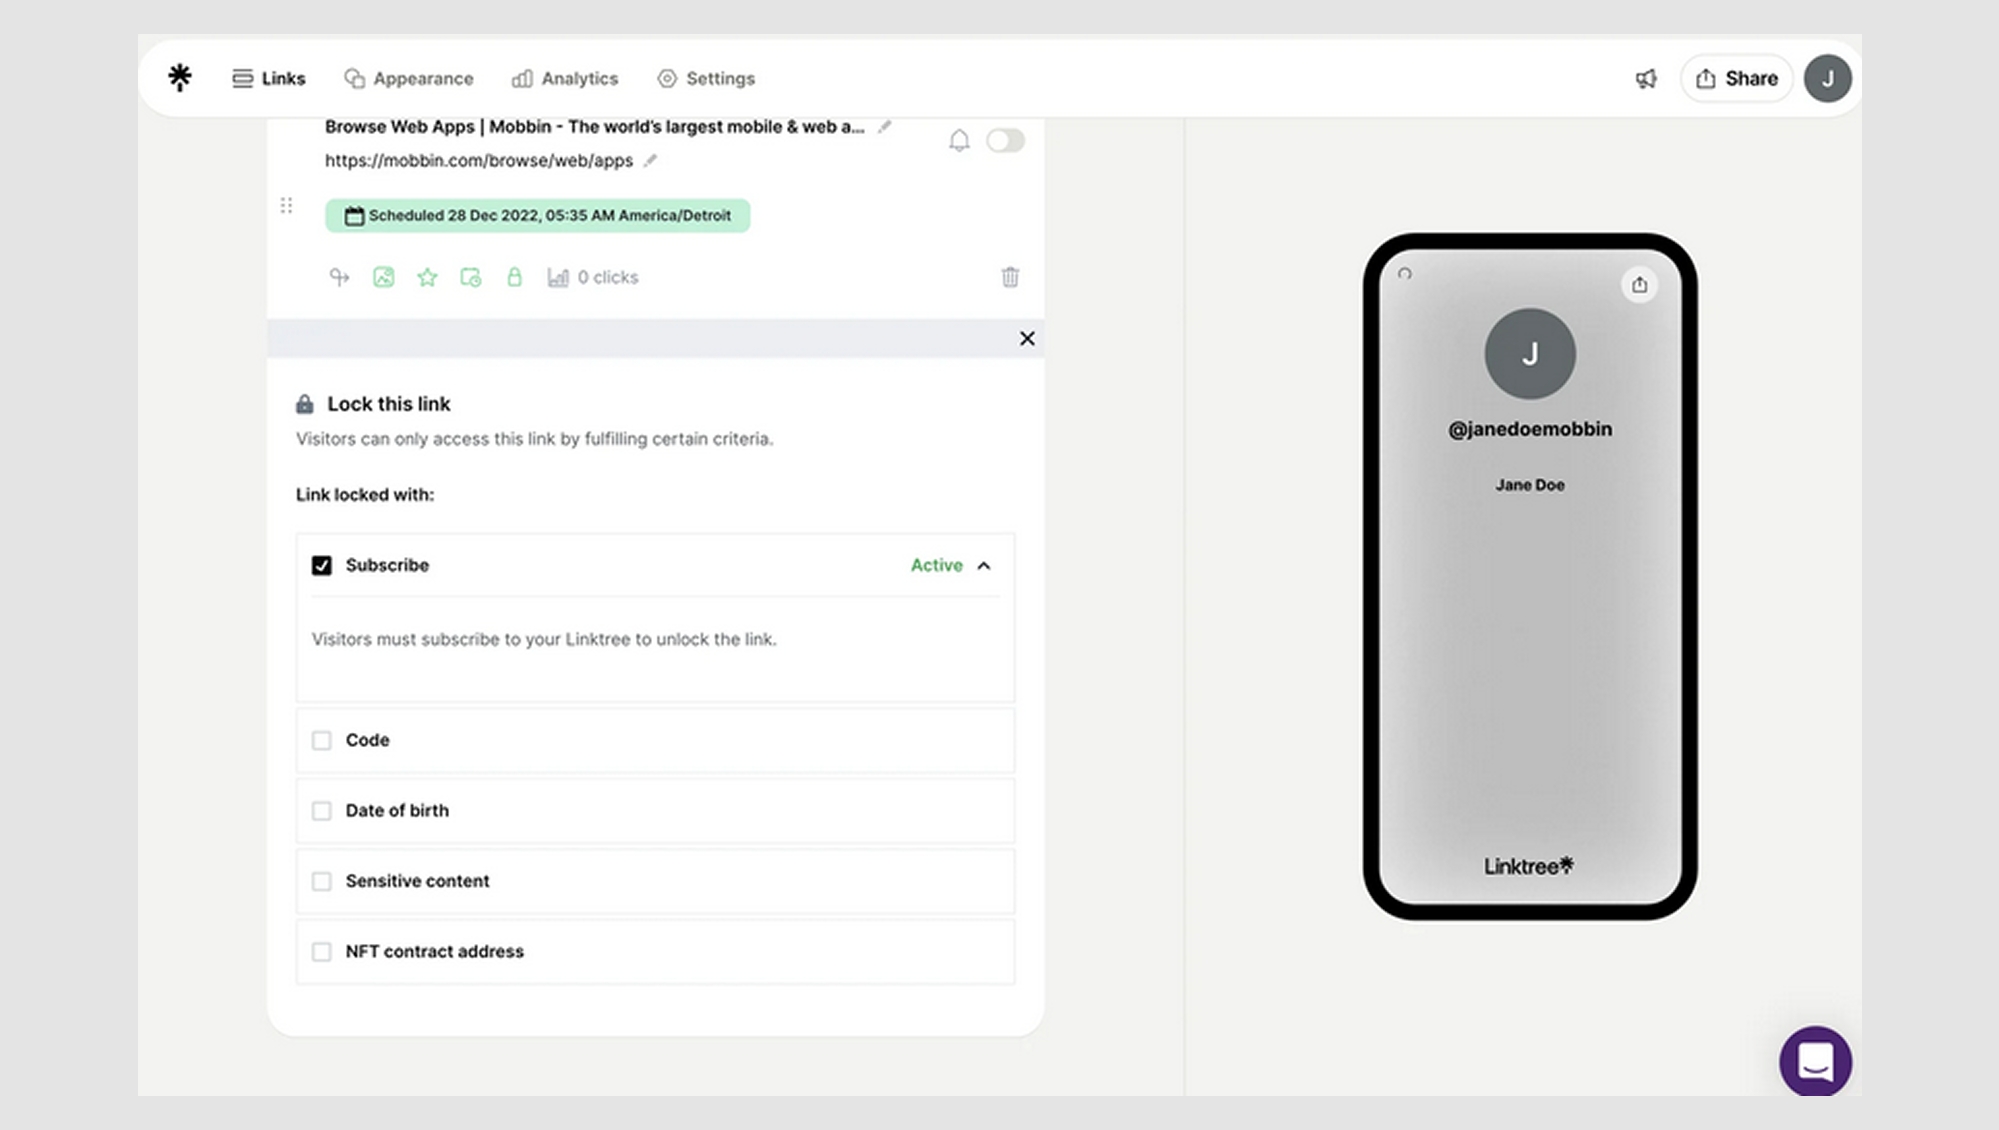
Task: Tick the Sensitive content checkbox
Action: (x=321, y=881)
